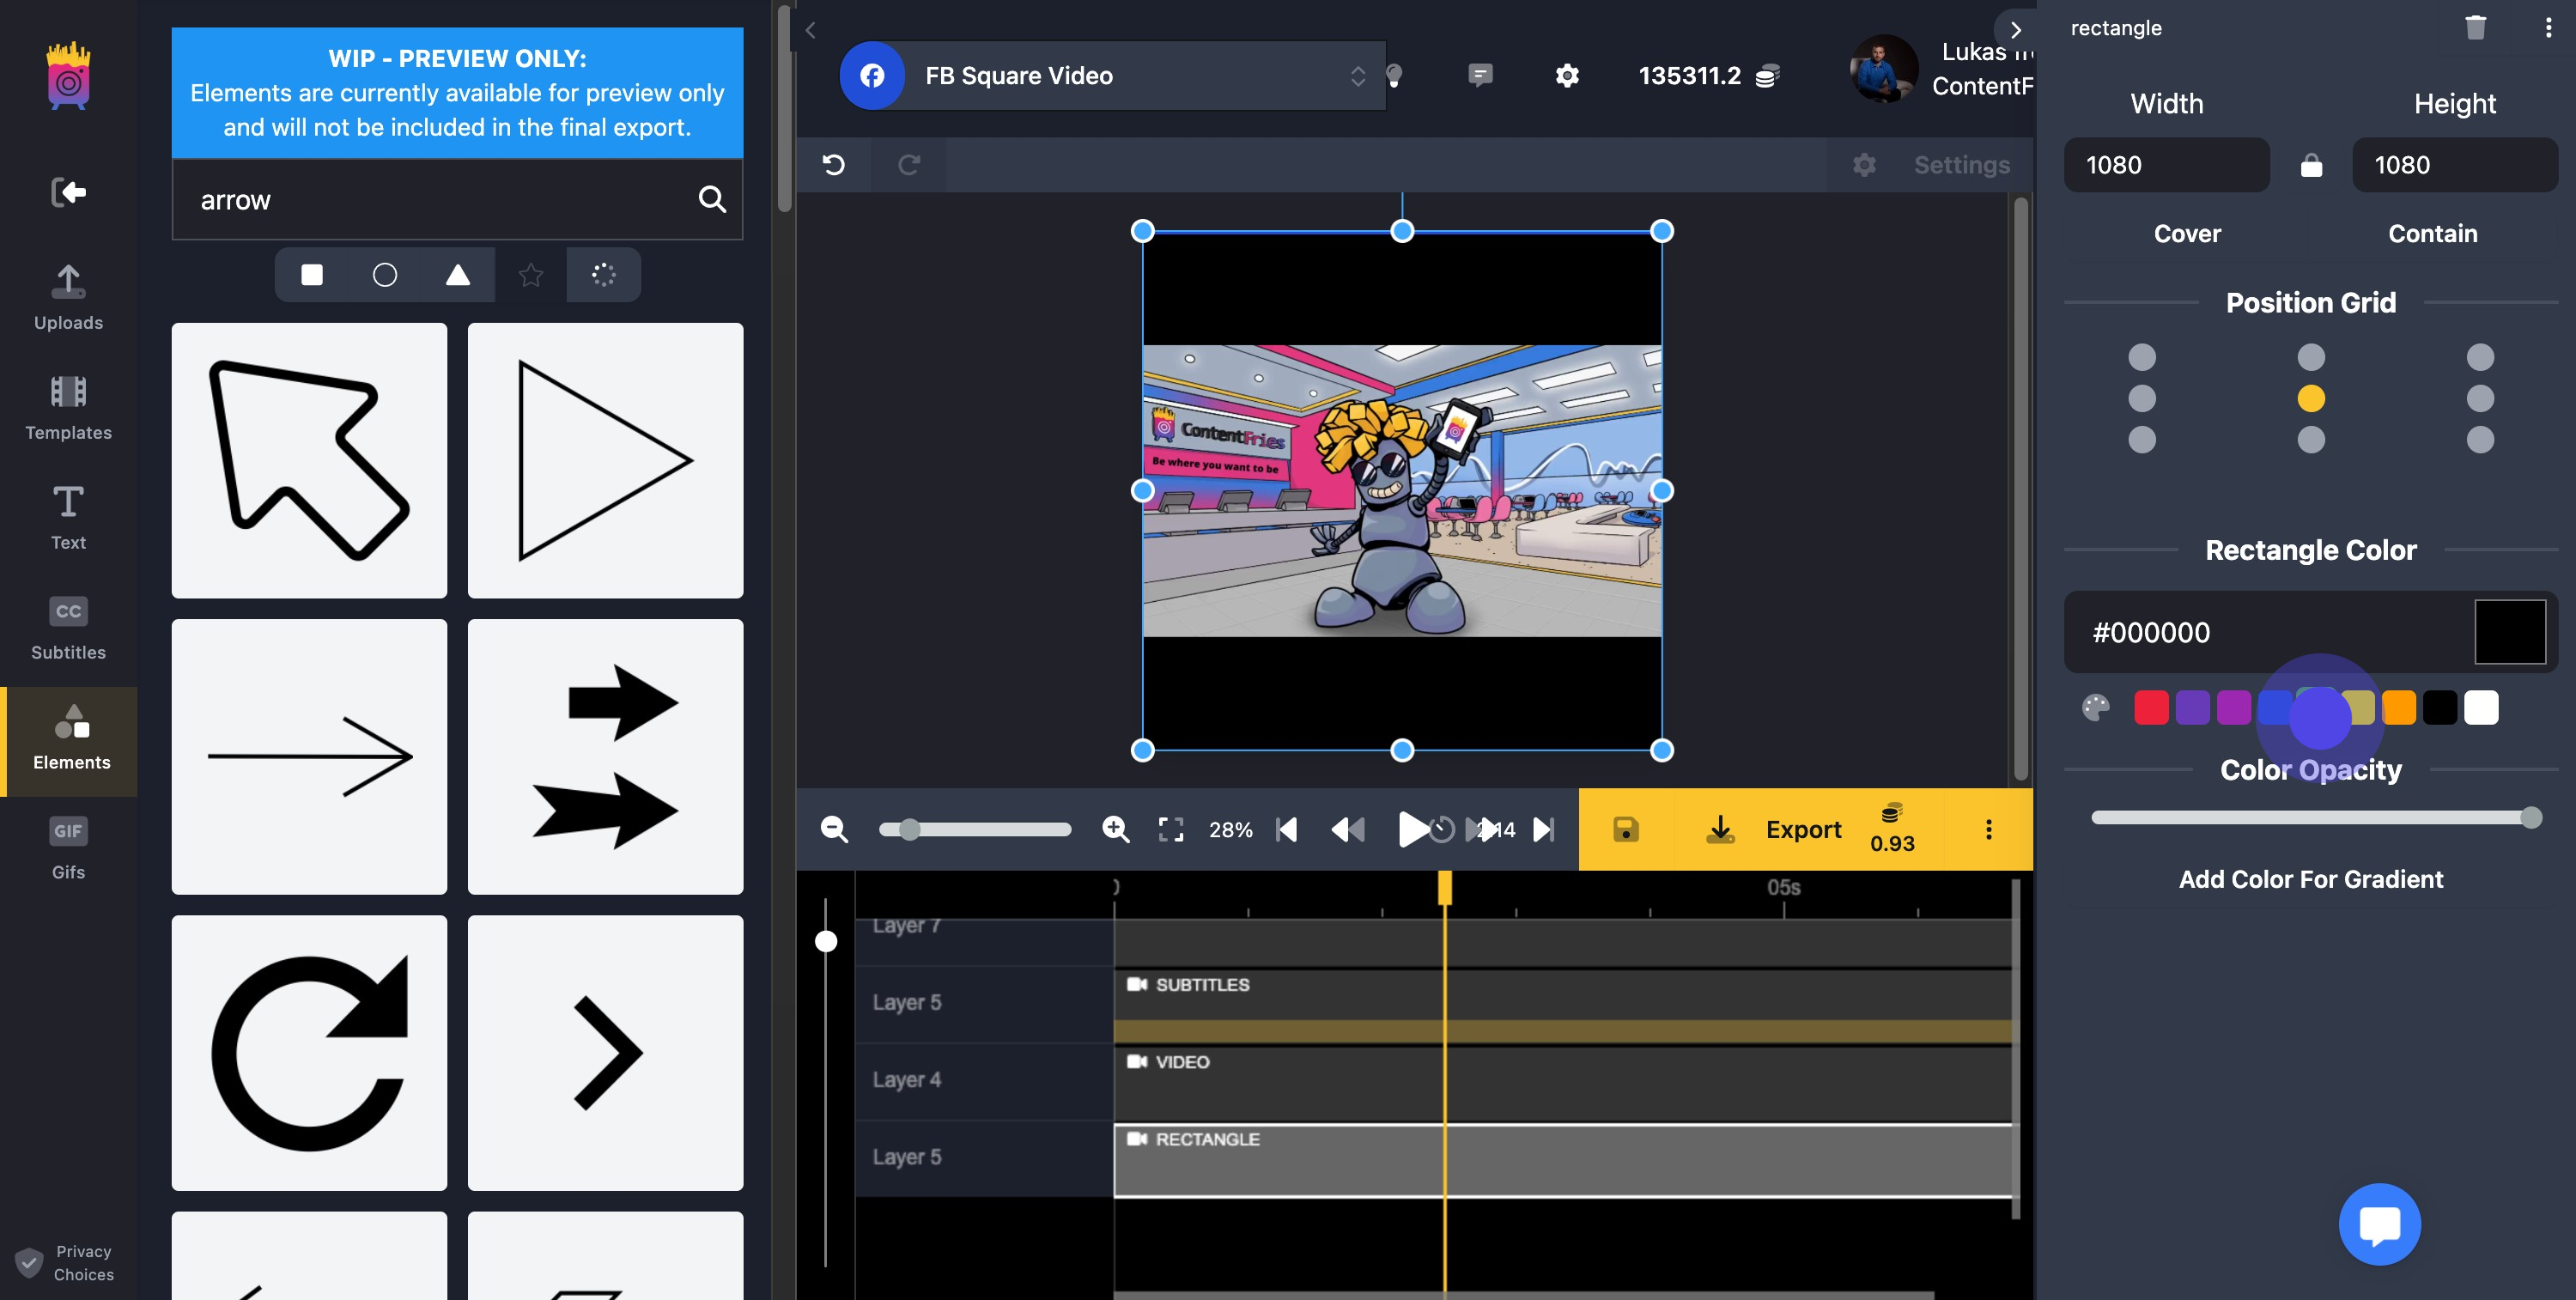This screenshot has height=1300, width=2576.
Task: Select the triangle shape filter
Action: pyautogui.click(x=457, y=275)
